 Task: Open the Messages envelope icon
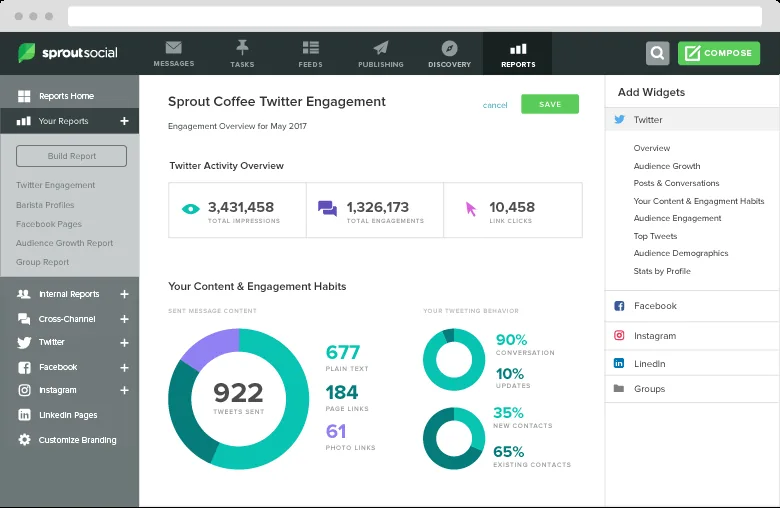click(173, 48)
